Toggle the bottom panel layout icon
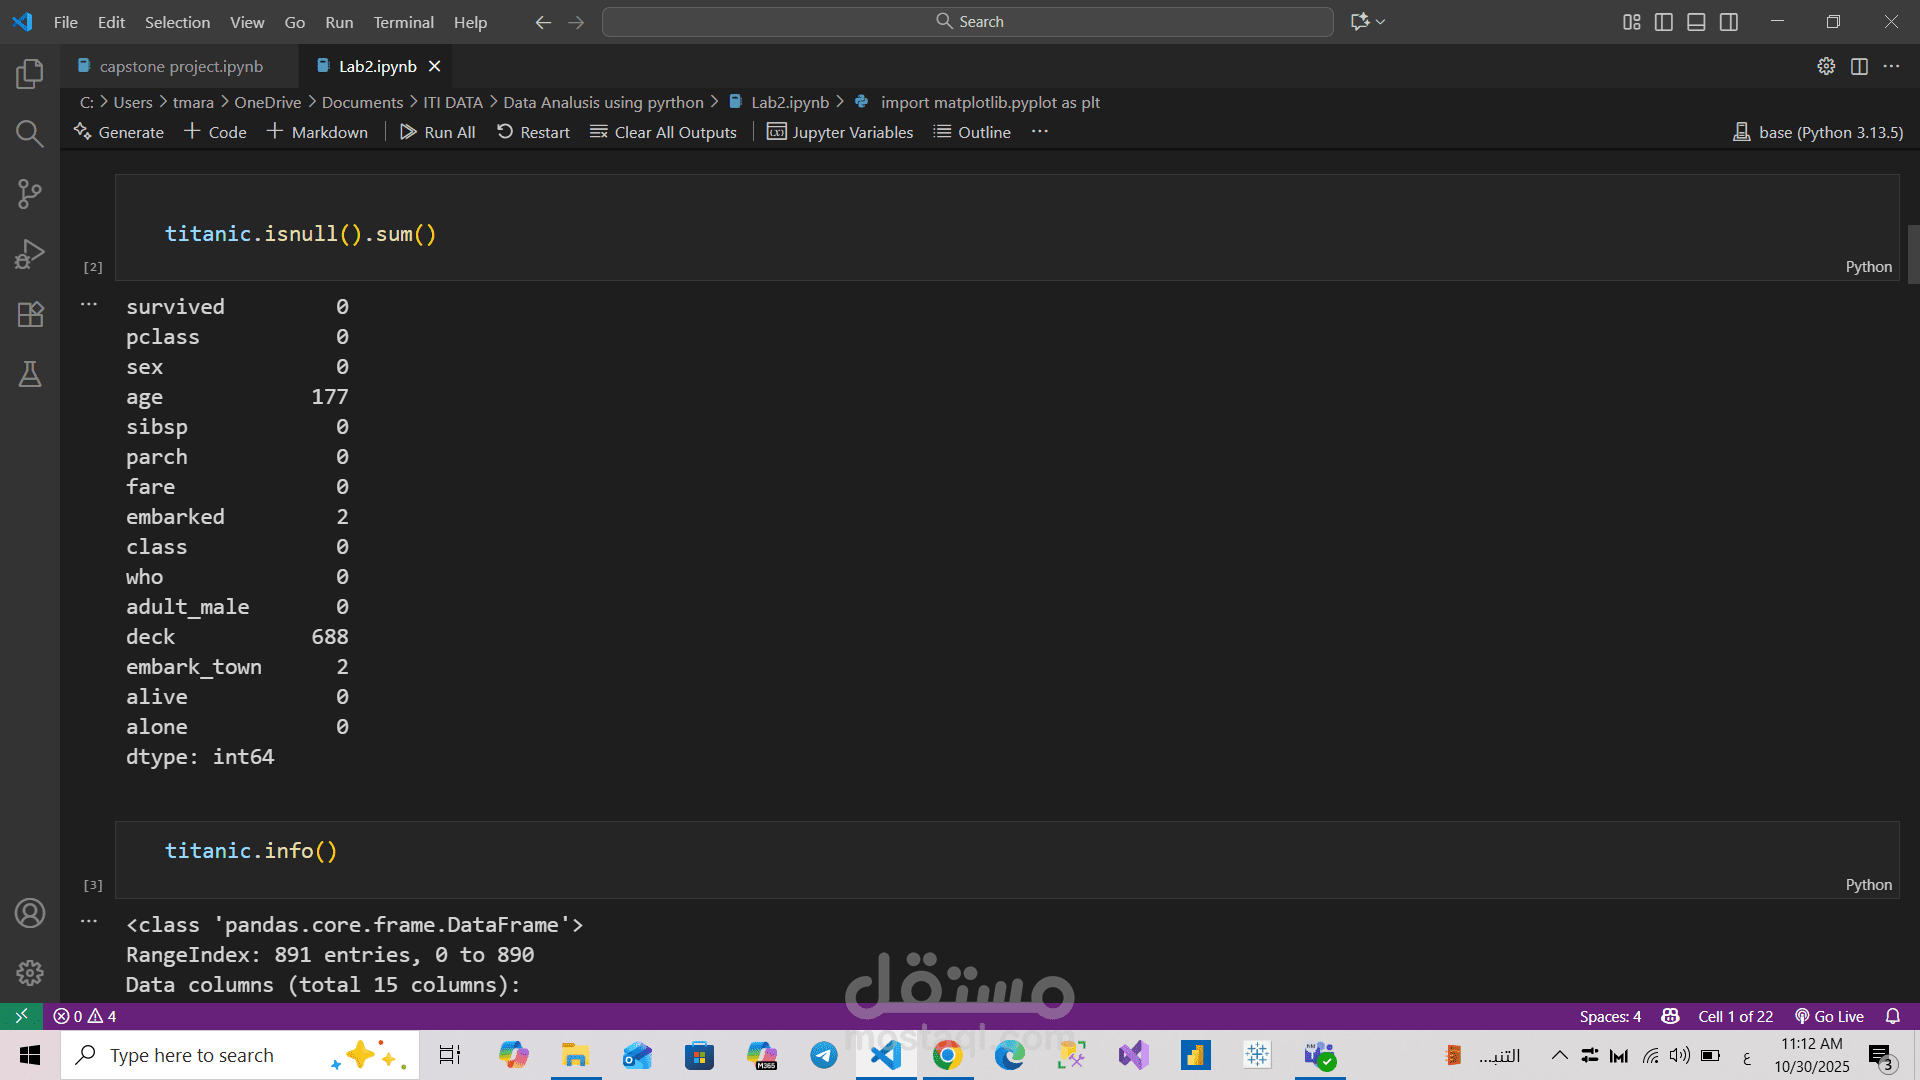1920x1080 pixels. [1696, 22]
